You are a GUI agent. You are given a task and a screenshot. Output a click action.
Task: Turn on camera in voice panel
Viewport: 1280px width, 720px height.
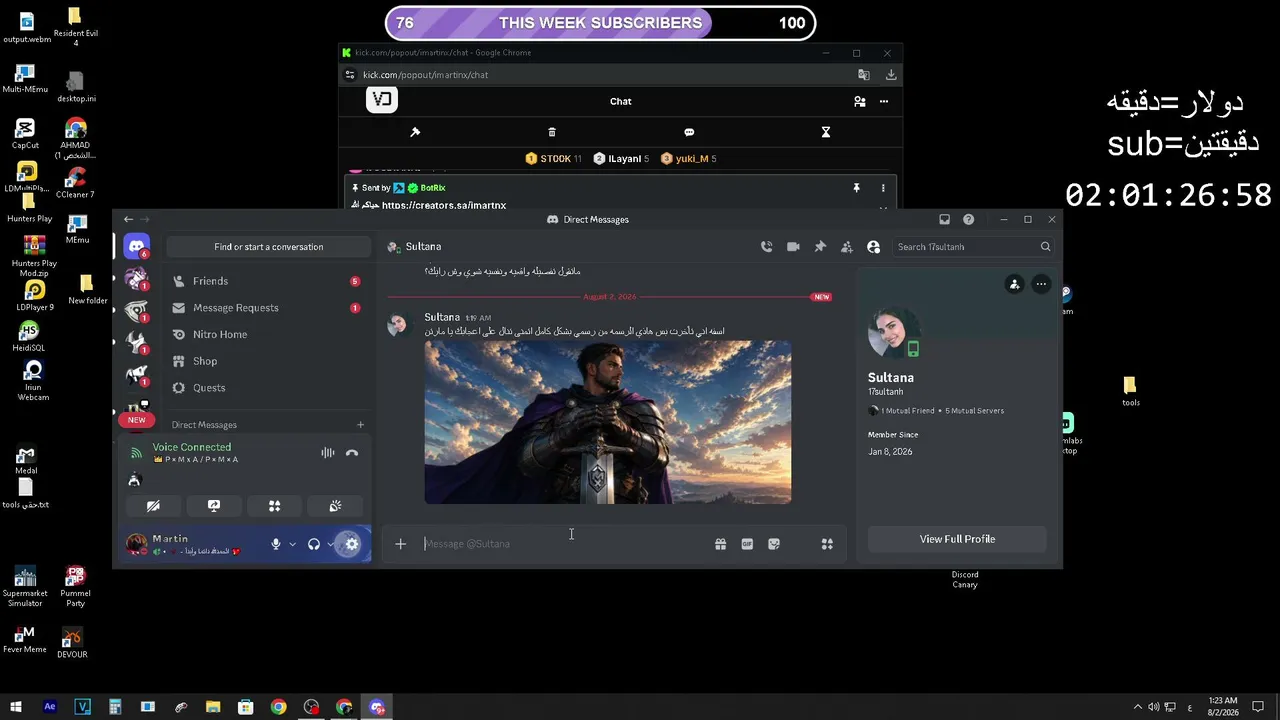[153, 506]
